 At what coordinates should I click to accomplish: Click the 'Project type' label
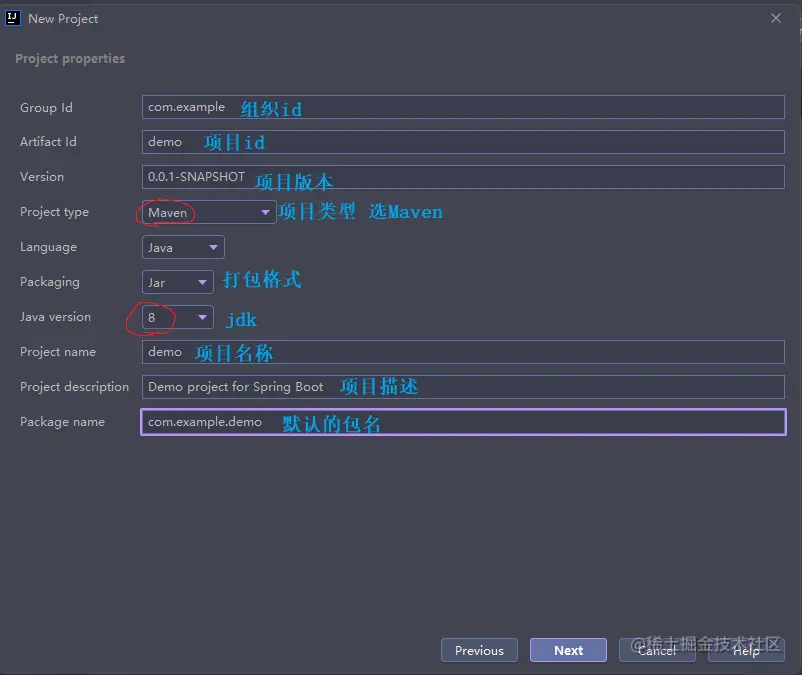click(54, 212)
